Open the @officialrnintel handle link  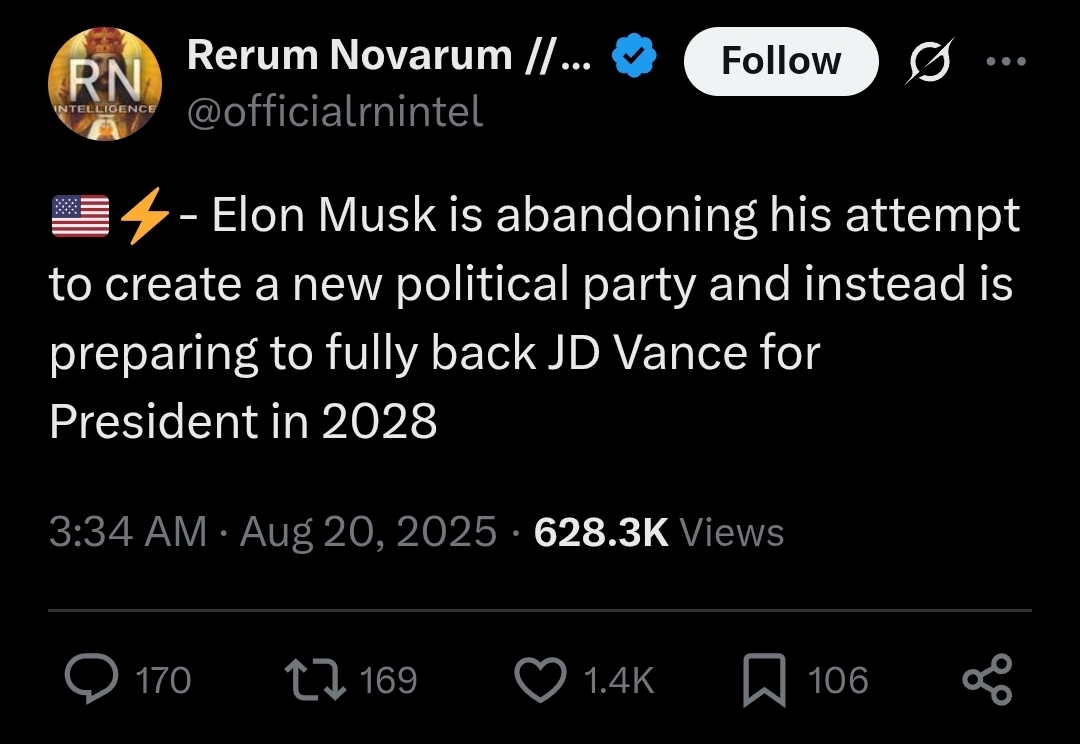pyautogui.click(x=335, y=112)
